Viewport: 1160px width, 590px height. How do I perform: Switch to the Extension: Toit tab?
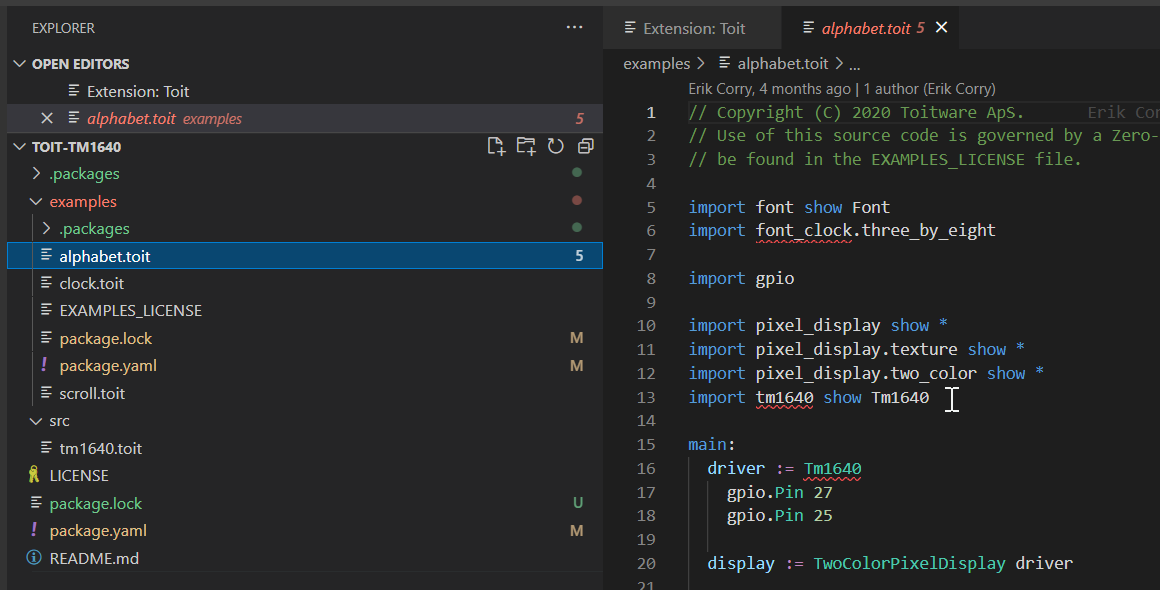(693, 28)
